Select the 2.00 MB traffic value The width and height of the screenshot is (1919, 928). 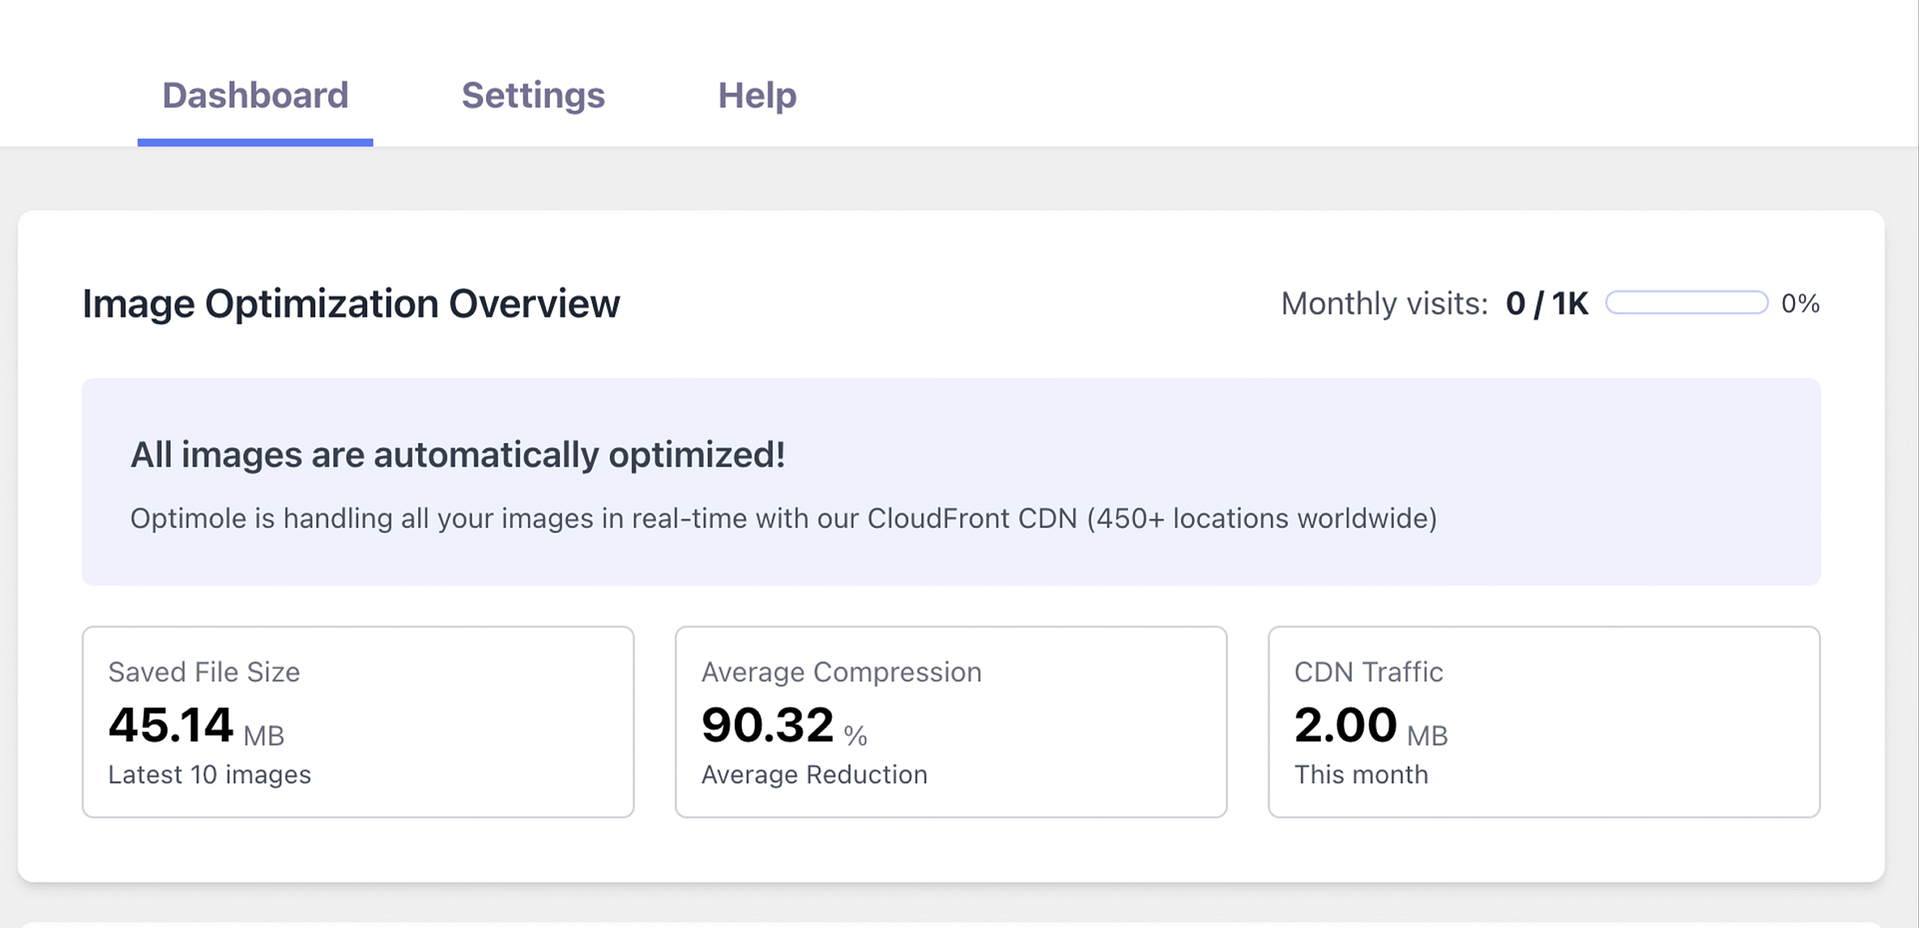click(x=1370, y=726)
